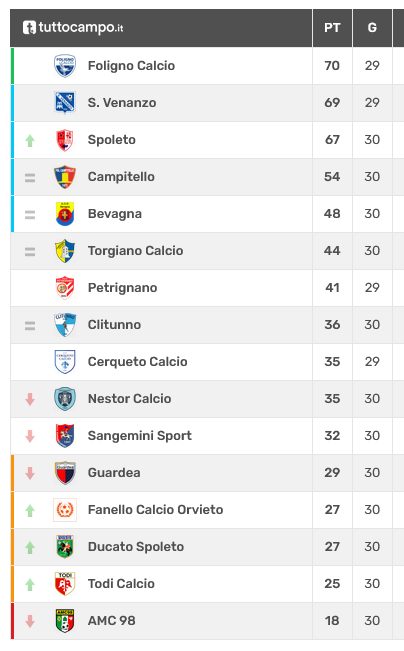This screenshot has width=404, height=651.
Task: Click the green up arrow beside Spoleto
Action: (x=30, y=140)
